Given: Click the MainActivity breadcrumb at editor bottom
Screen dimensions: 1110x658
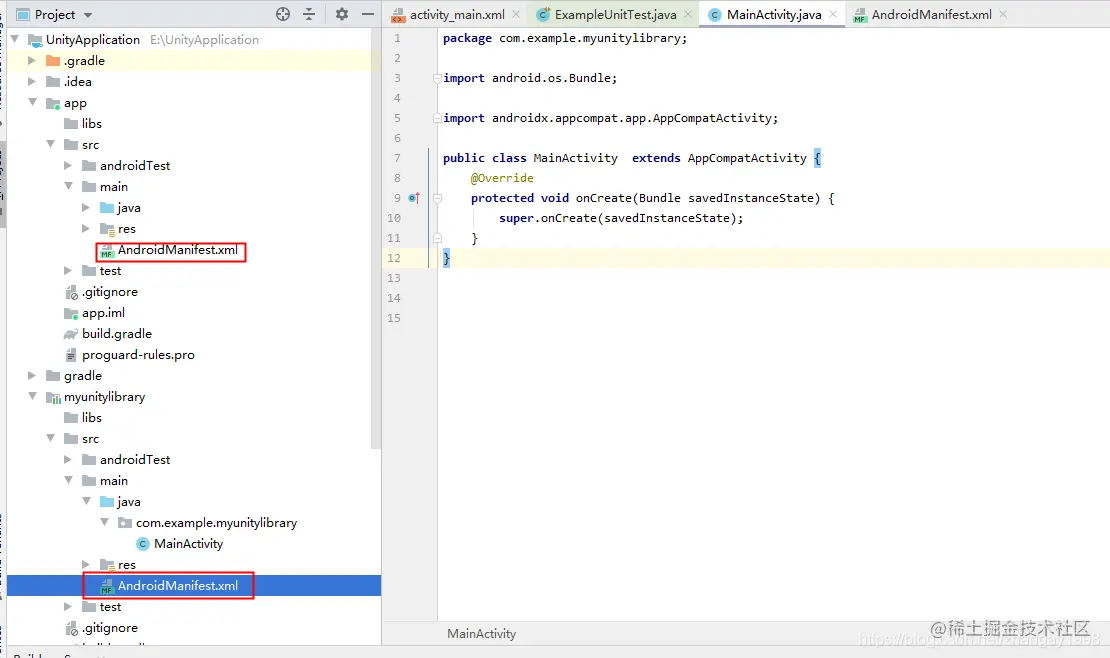Looking at the screenshot, I should (x=481, y=633).
